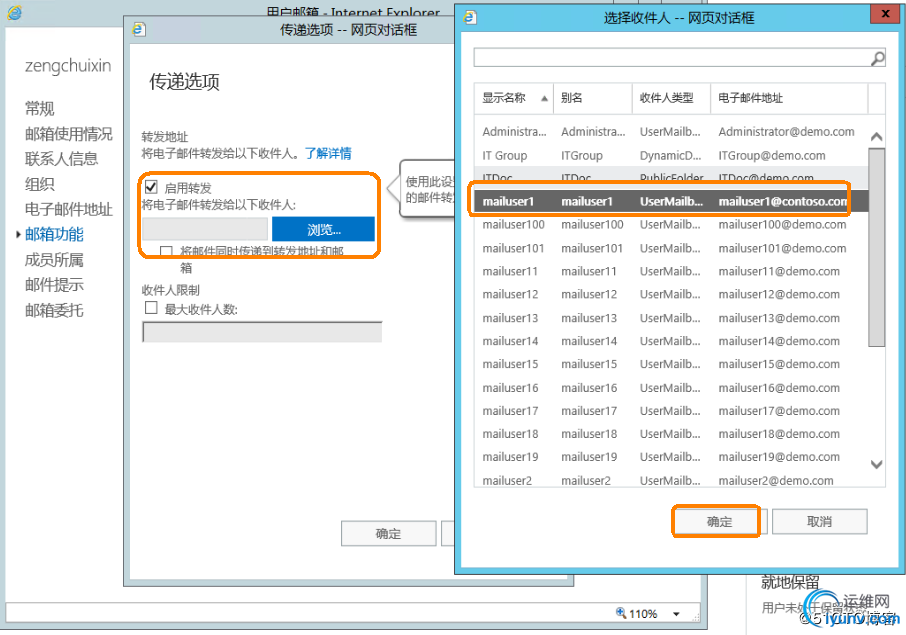Open 电子邮件地址 in the sidebar
This screenshot has height=635, width=906.
tap(68, 209)
